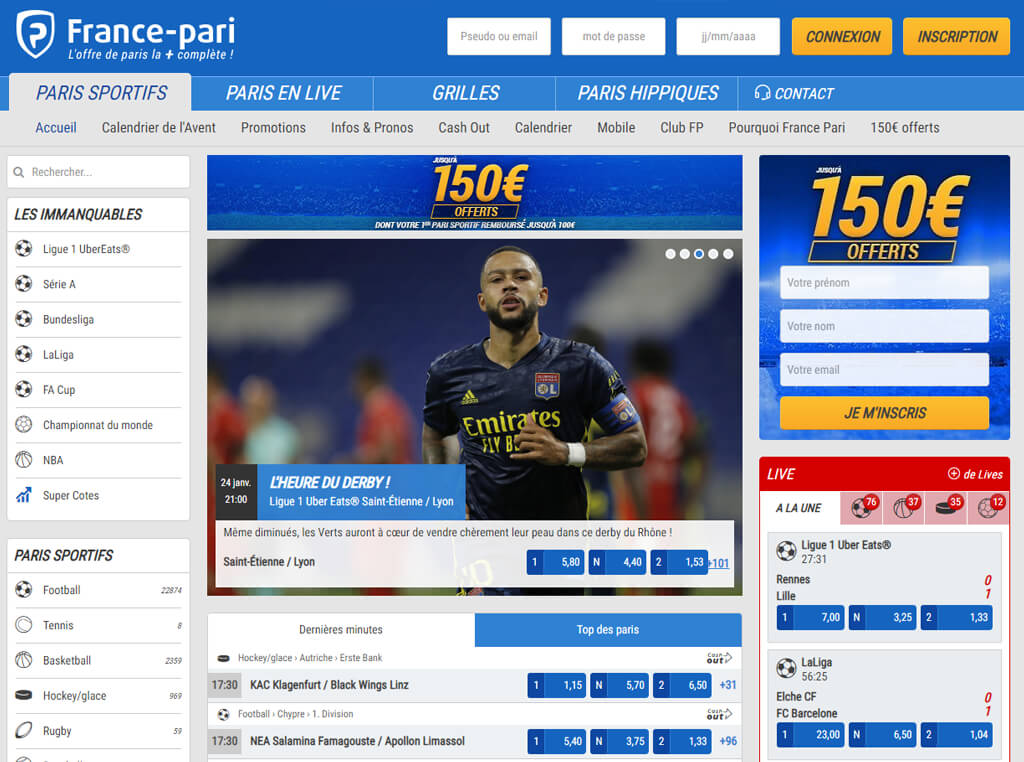Select live football icon with badge 76
Screen dimensions: 1024x762
pyautogui.click(x=861, y=508)
